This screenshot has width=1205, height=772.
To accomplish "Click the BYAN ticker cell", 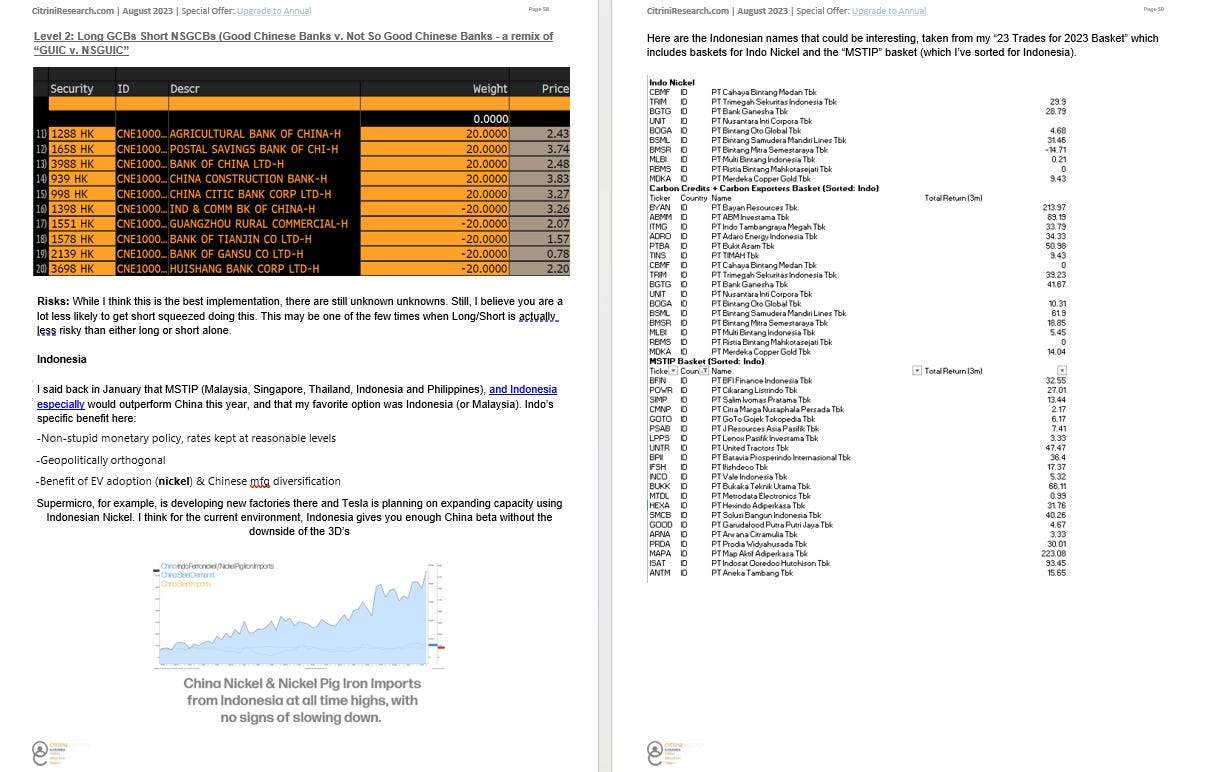I will click(x=660, y=208).
